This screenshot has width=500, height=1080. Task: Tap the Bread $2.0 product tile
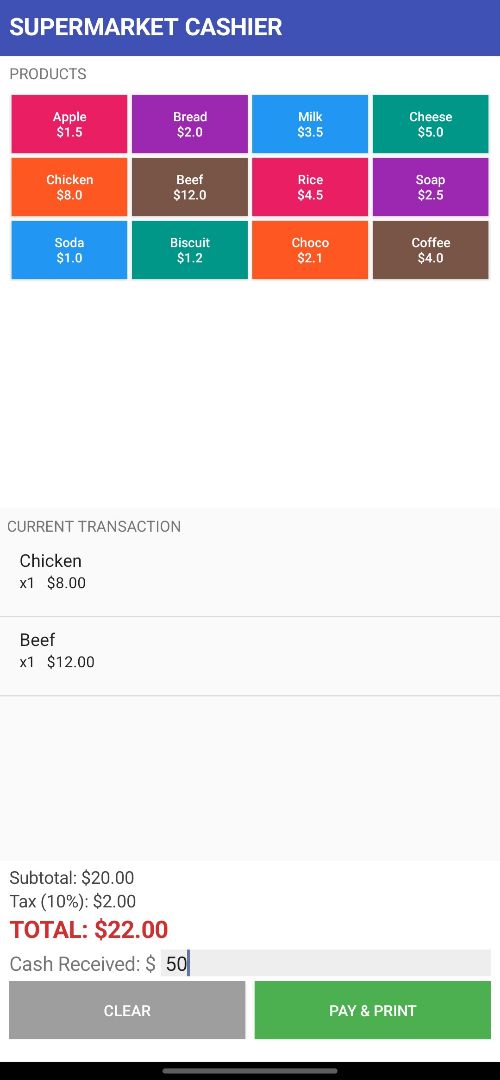189,124
